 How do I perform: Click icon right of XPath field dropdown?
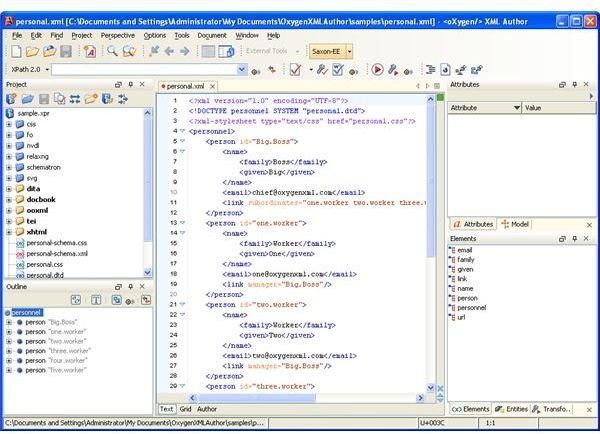click(255, 71)
